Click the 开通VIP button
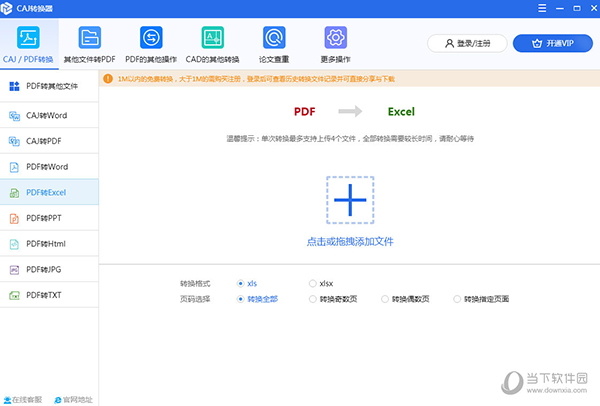The image size is (600, 406). (x=553, y=43)
